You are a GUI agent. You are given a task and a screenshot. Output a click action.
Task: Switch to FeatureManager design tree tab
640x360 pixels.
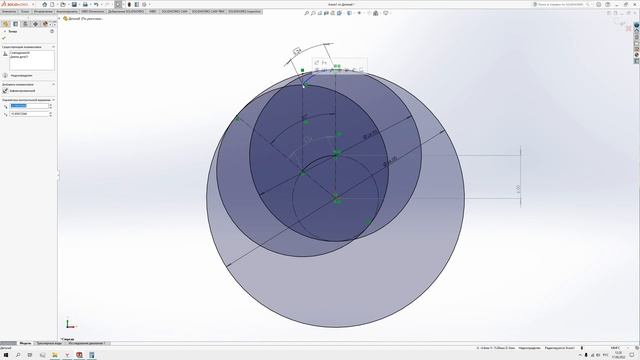[6, 24]
